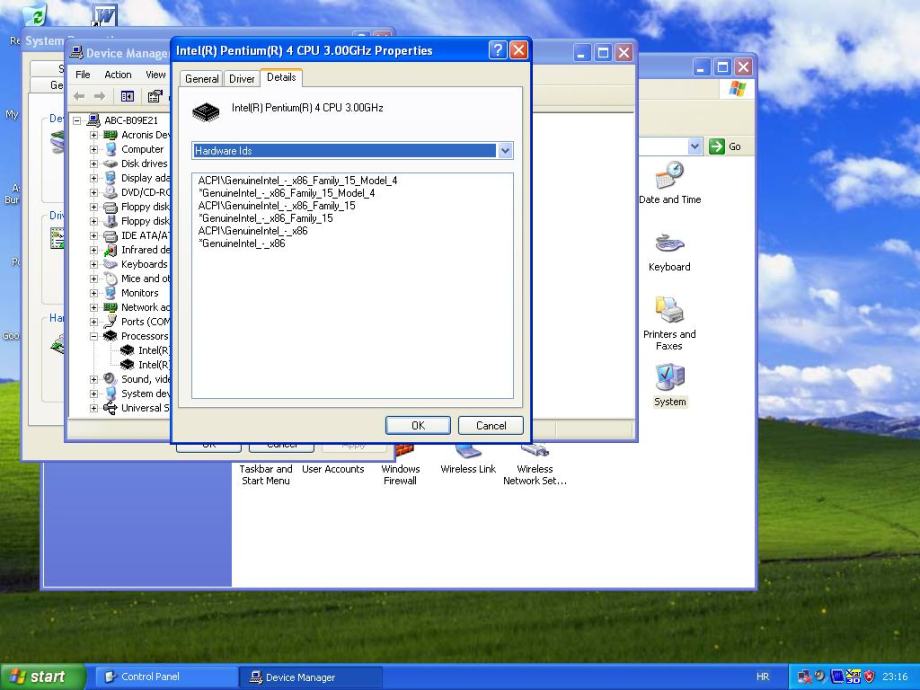The width and height of the screenshot is (920, 690).
Task: Click the help question mark button in Properties title bar
Action: (x=496, y=51)
